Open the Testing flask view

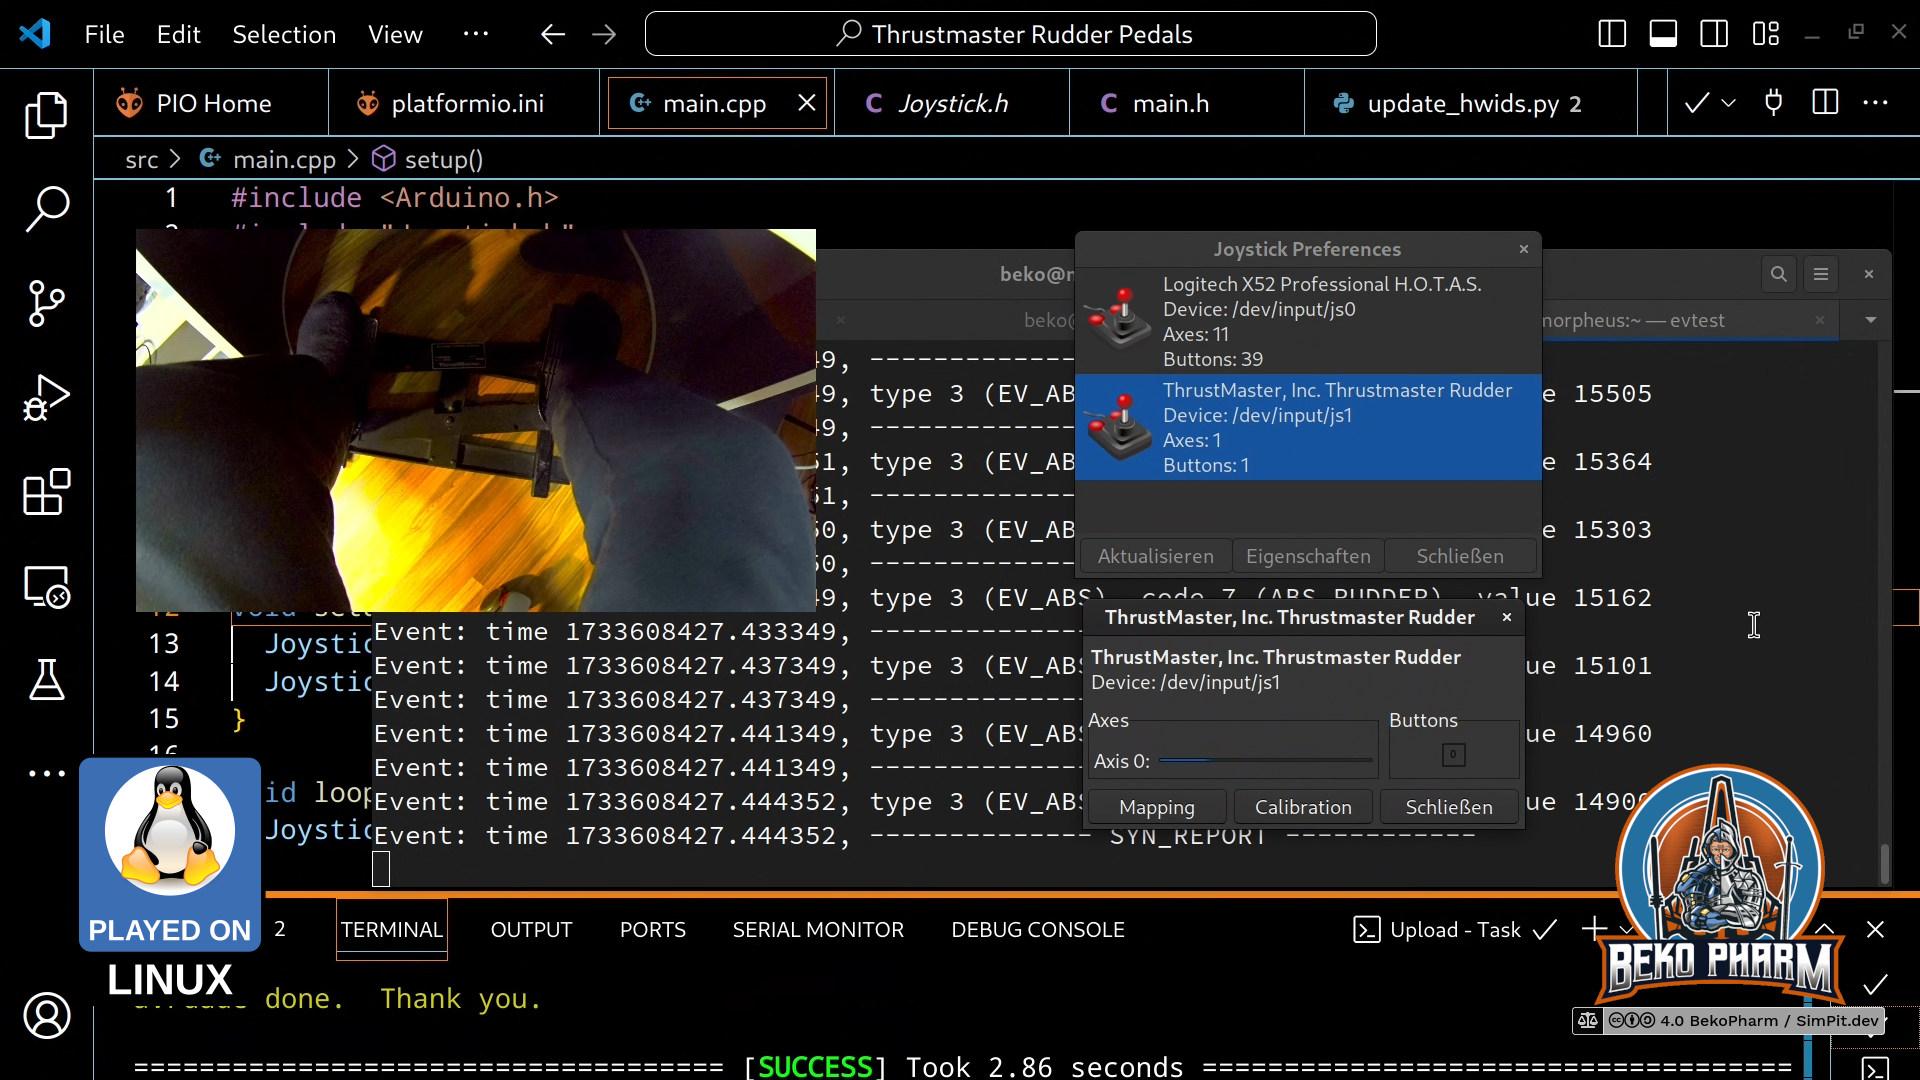click(x=46, y=680)
